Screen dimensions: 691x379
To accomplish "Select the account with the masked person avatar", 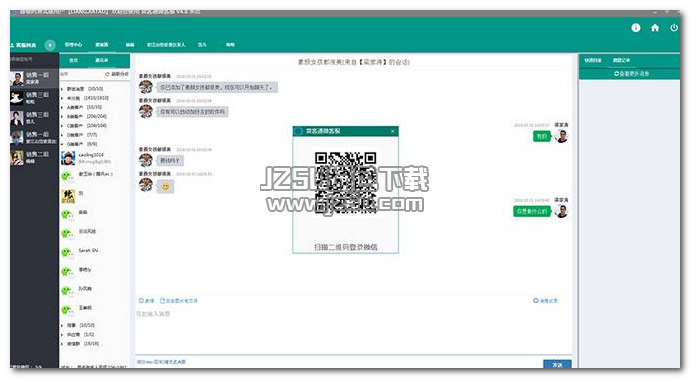I will pyautogui.click(x=34, y=137).
